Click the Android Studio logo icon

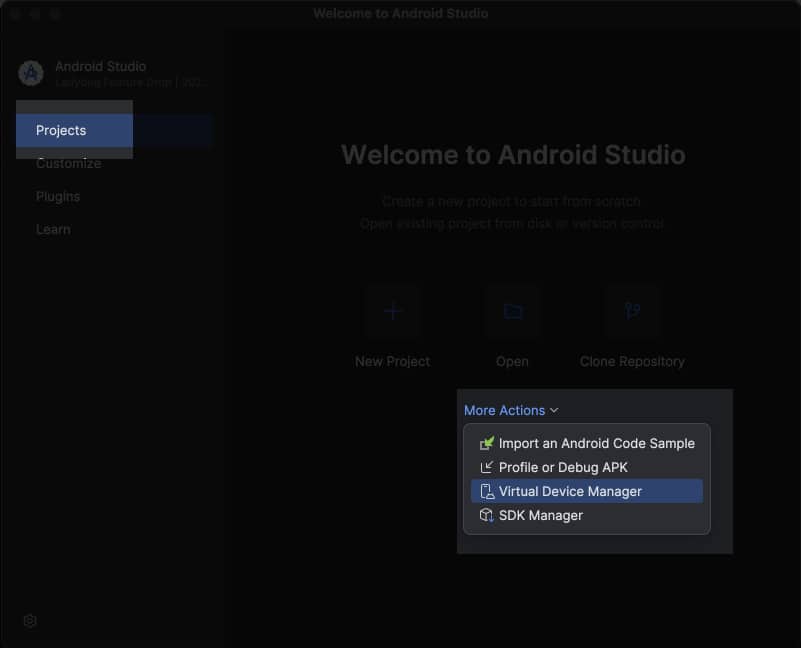point(31,73)
